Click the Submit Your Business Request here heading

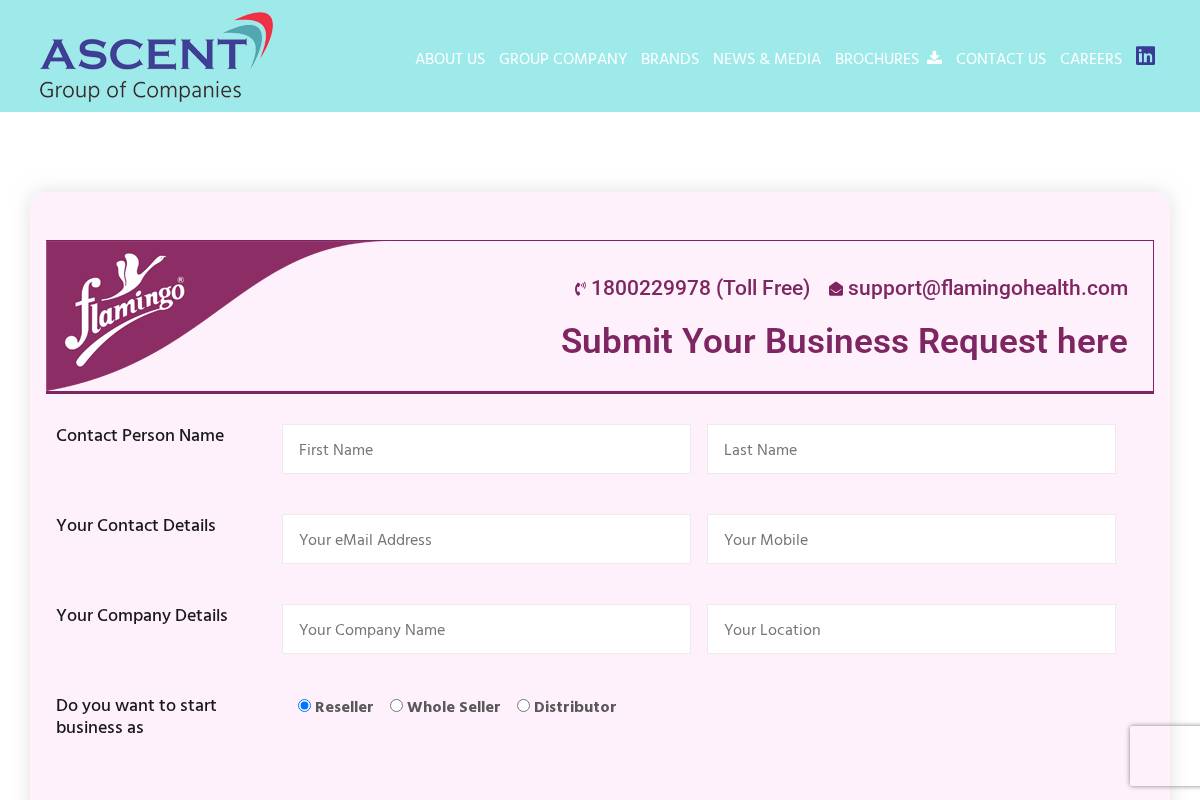point(844,342)
